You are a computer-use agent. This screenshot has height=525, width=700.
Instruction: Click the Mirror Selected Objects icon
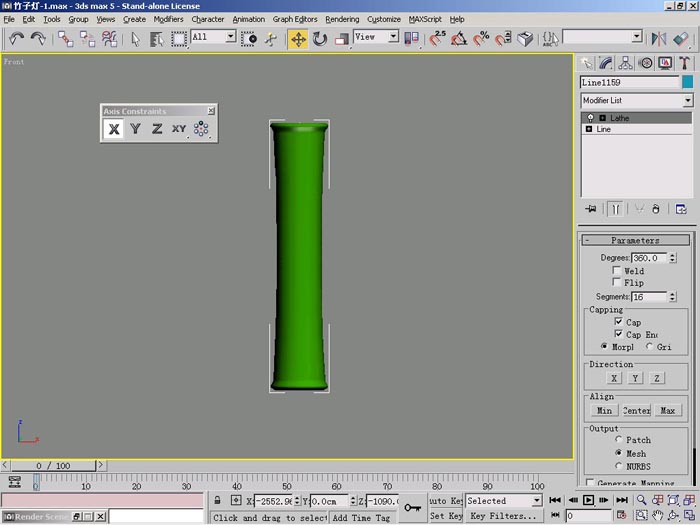click(x=658, y=39)
